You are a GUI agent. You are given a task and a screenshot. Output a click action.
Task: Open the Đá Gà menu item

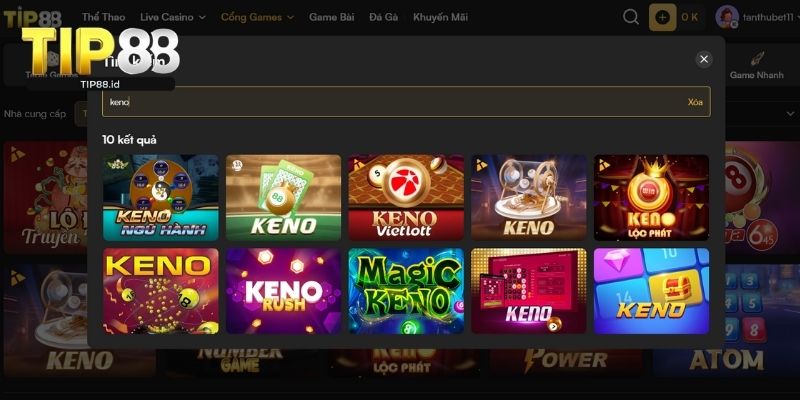[384, 17]
